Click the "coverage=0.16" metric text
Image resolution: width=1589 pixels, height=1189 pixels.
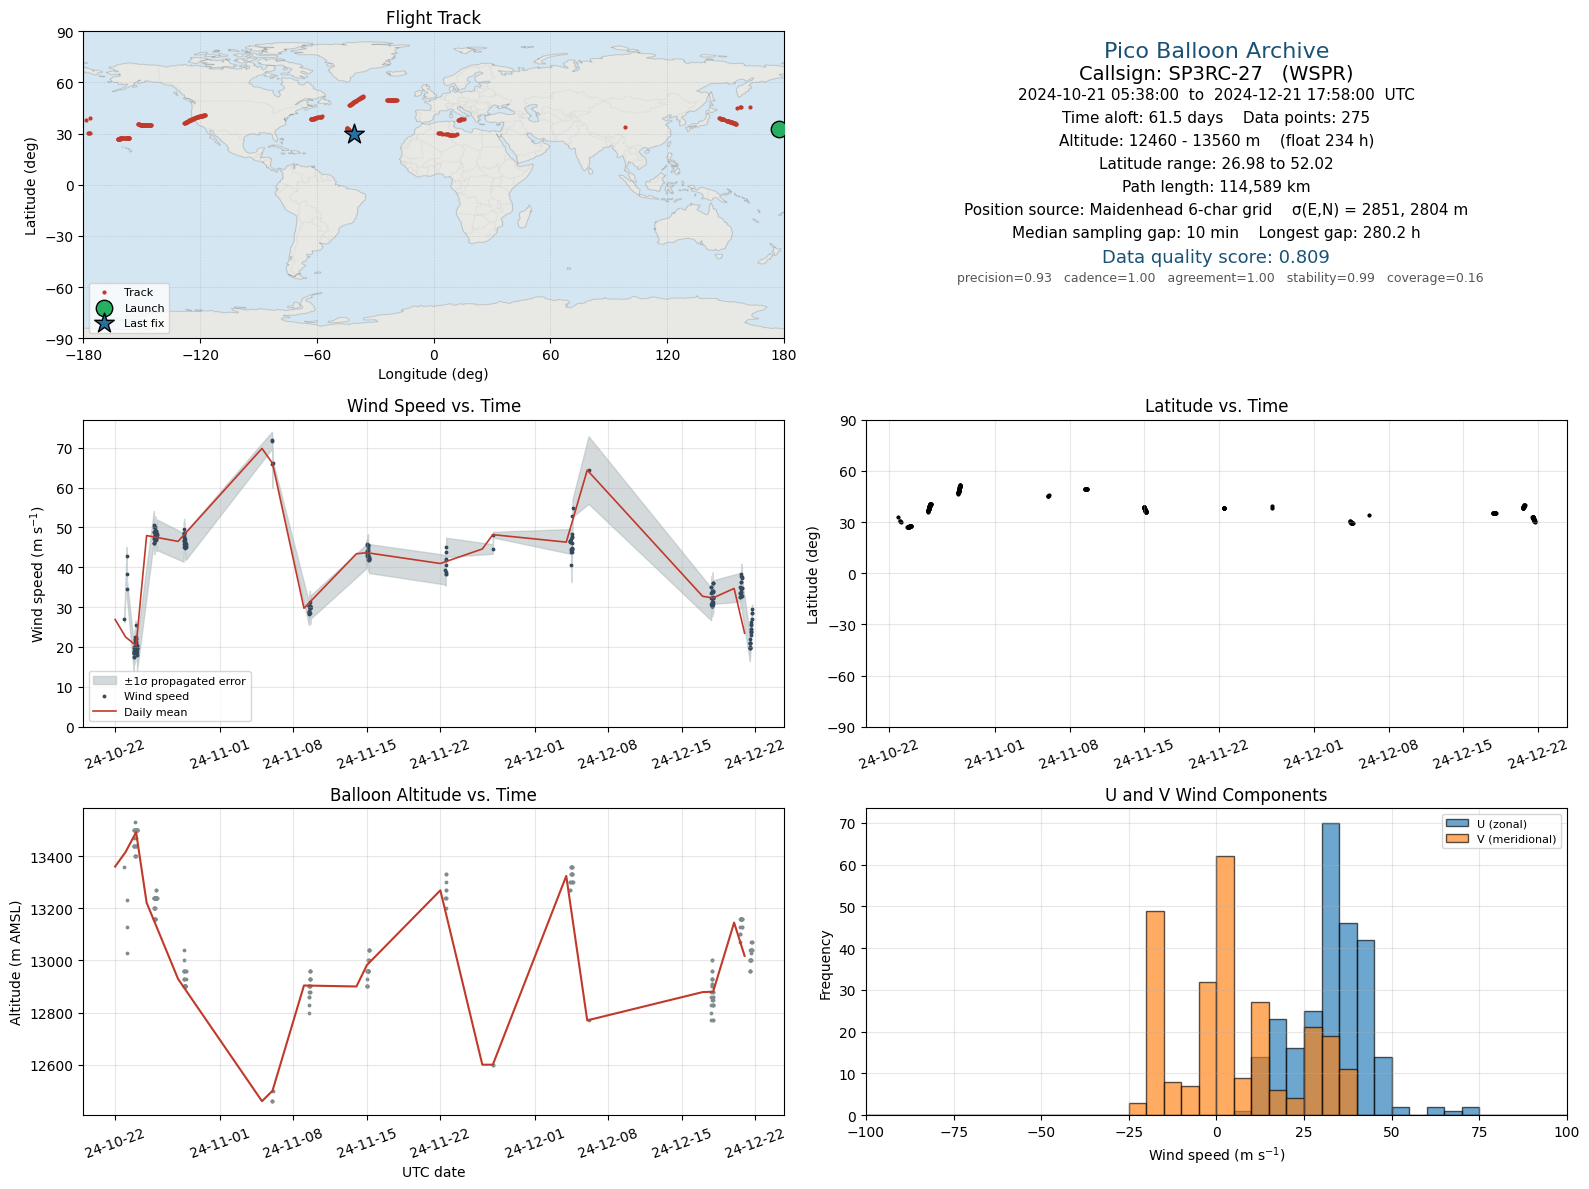1435,278
